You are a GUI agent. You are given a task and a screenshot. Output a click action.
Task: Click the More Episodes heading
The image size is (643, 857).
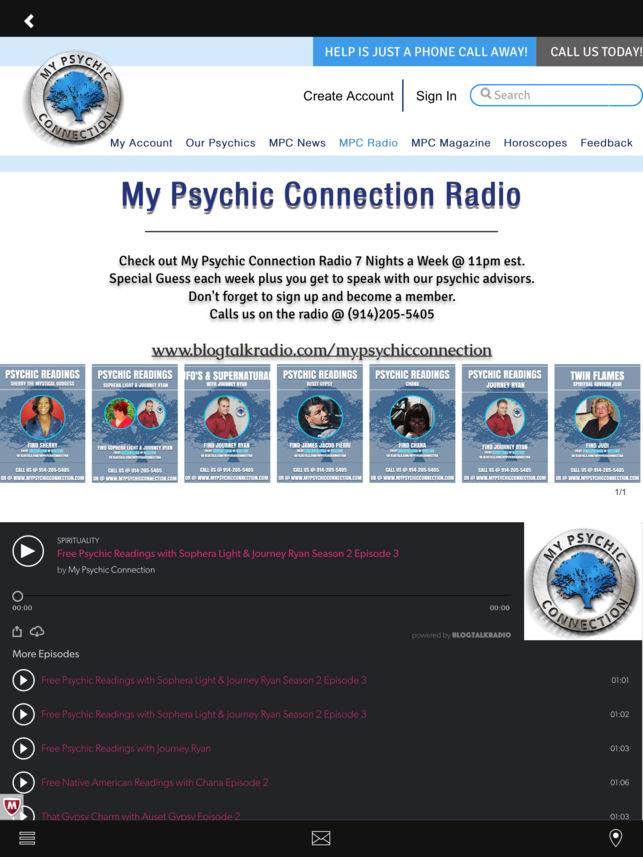pos(46,654)
